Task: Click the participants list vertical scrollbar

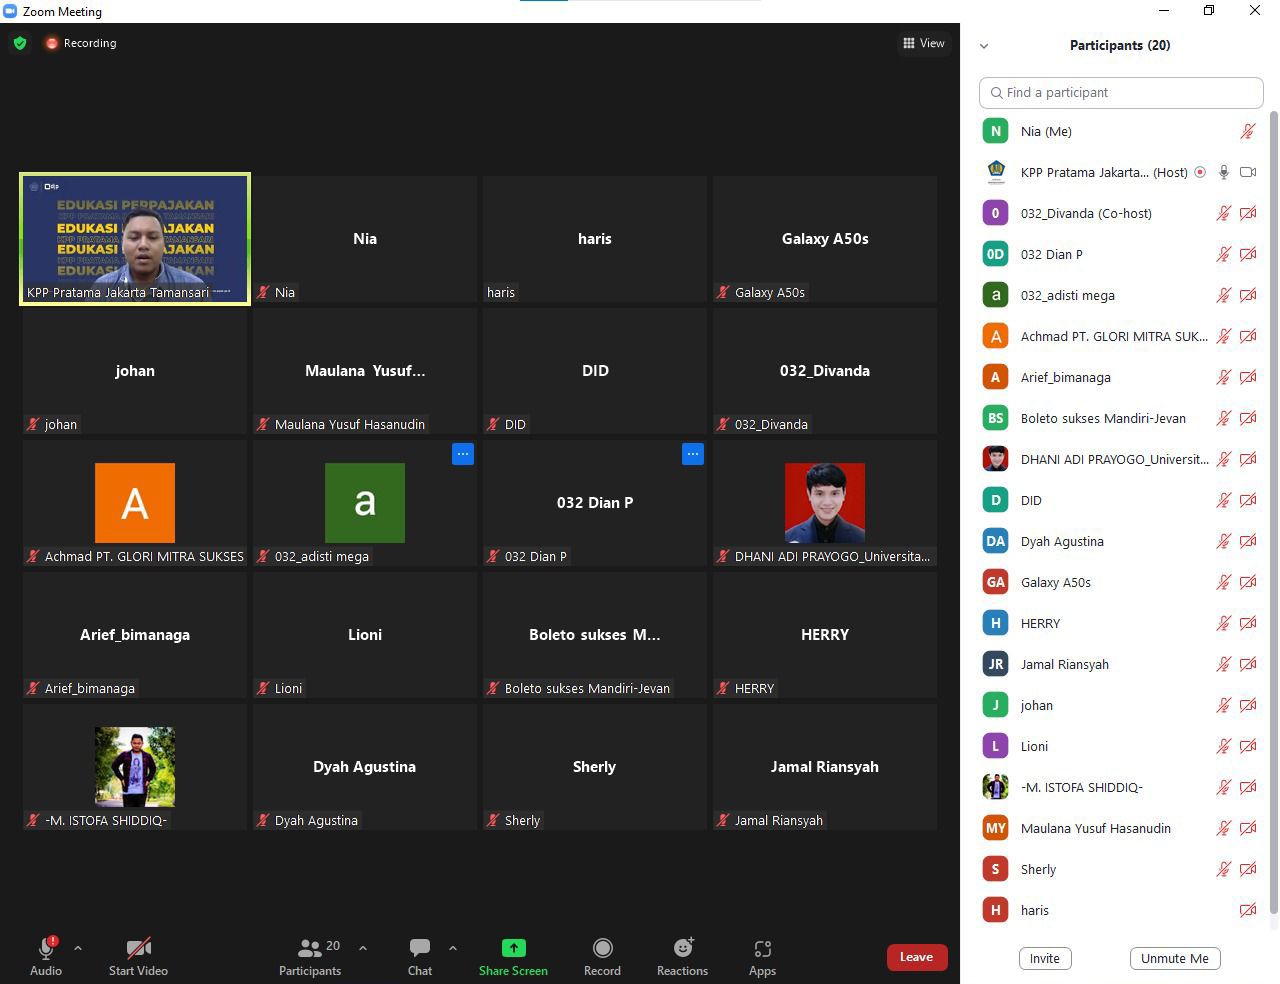Action: 1273,500
